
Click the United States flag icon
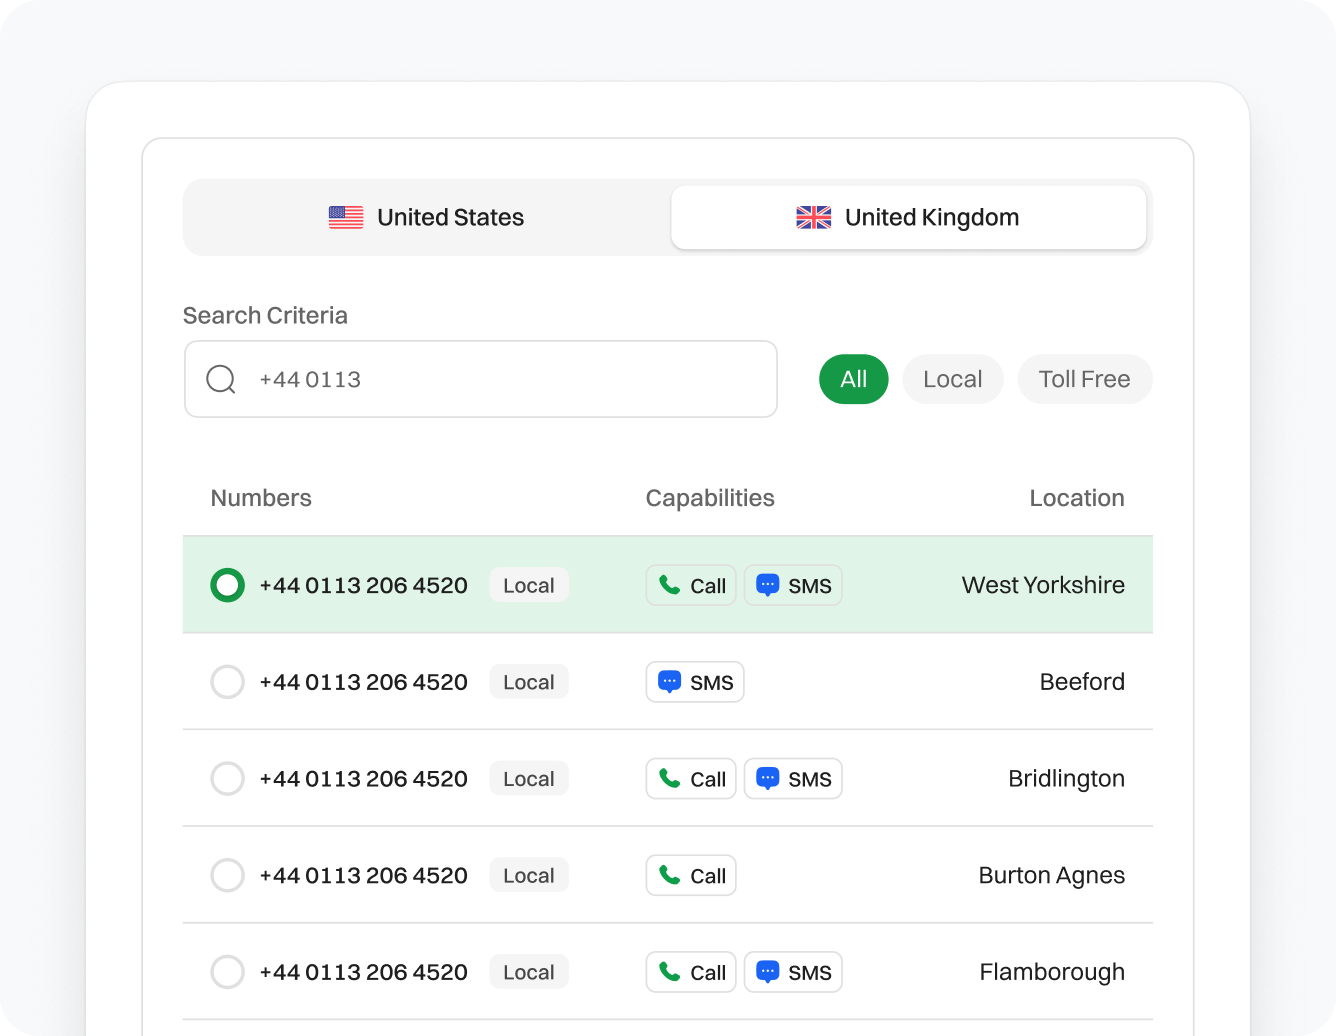(346, 217)
